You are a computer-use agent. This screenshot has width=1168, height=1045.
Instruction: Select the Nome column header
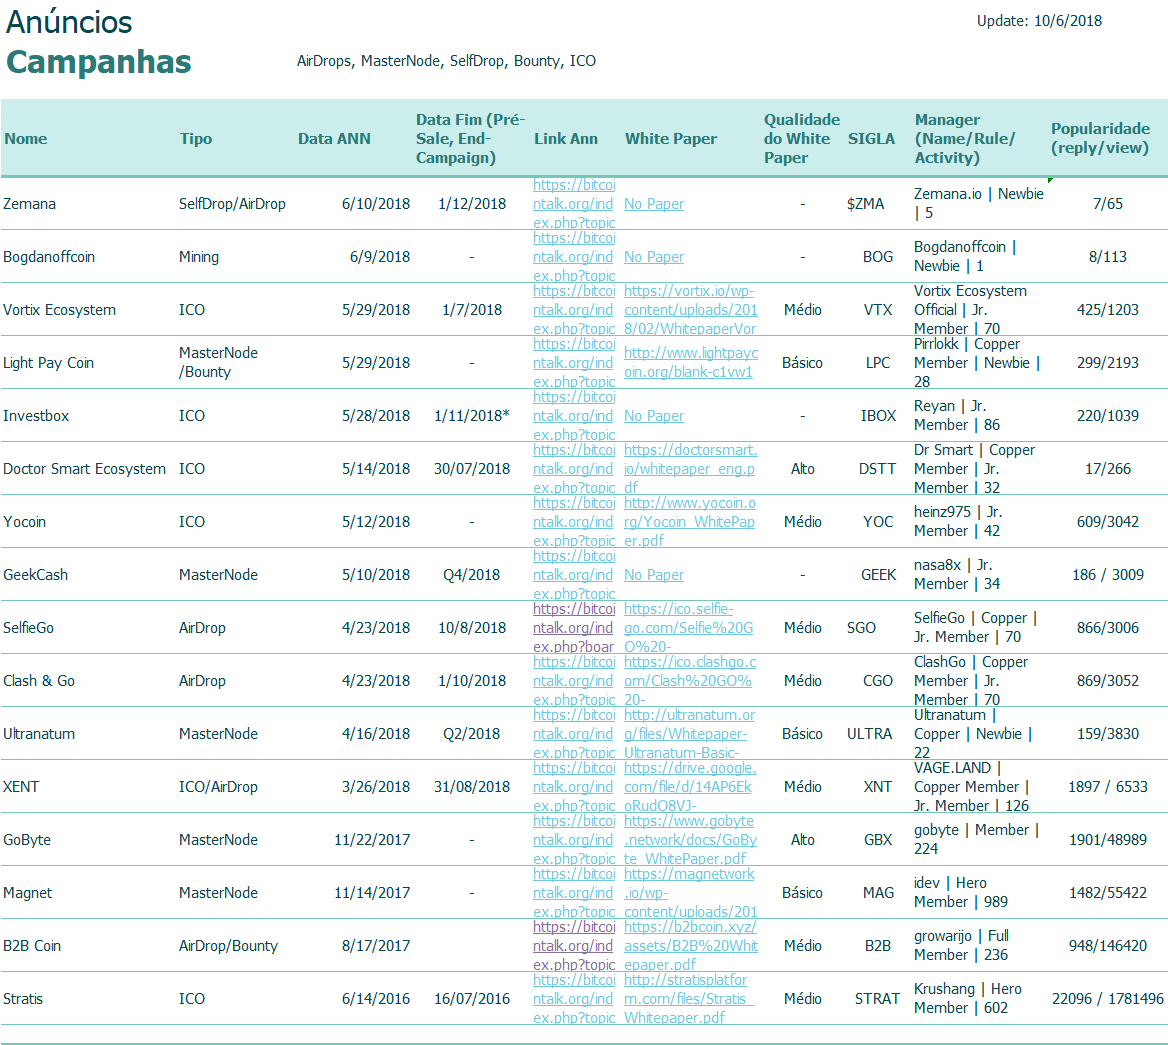coord(26,139)
